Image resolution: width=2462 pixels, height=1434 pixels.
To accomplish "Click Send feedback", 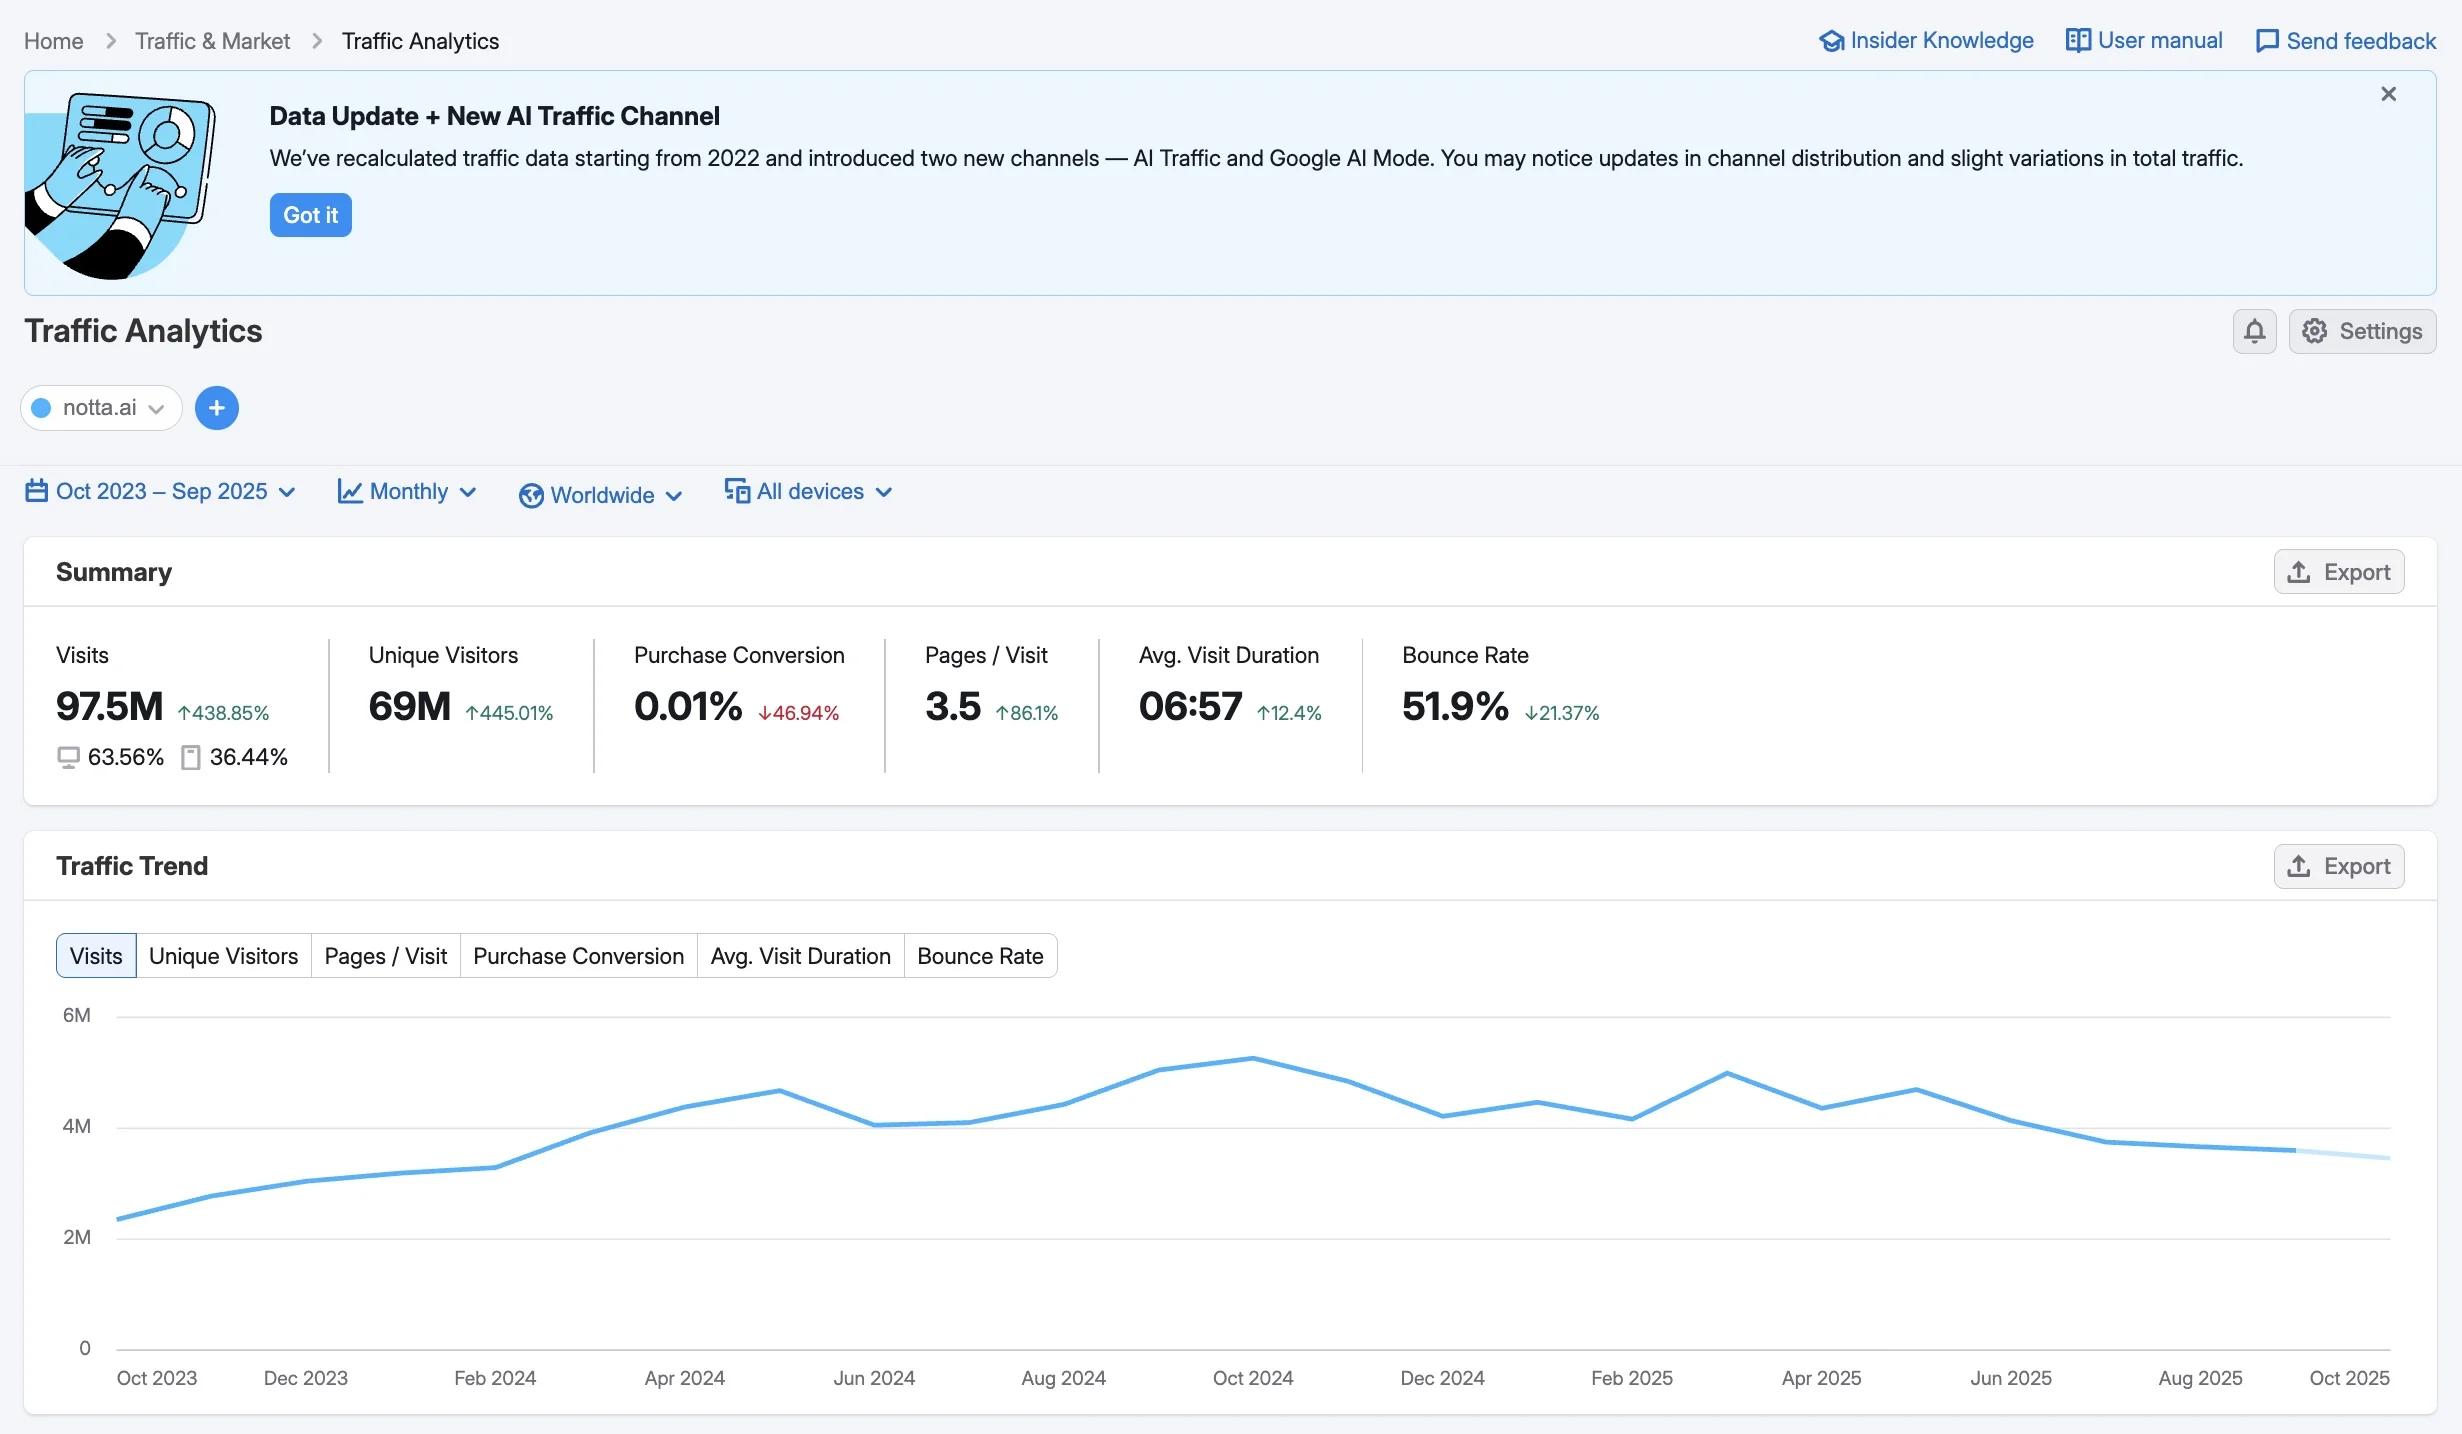I will tap(2346, 40).
